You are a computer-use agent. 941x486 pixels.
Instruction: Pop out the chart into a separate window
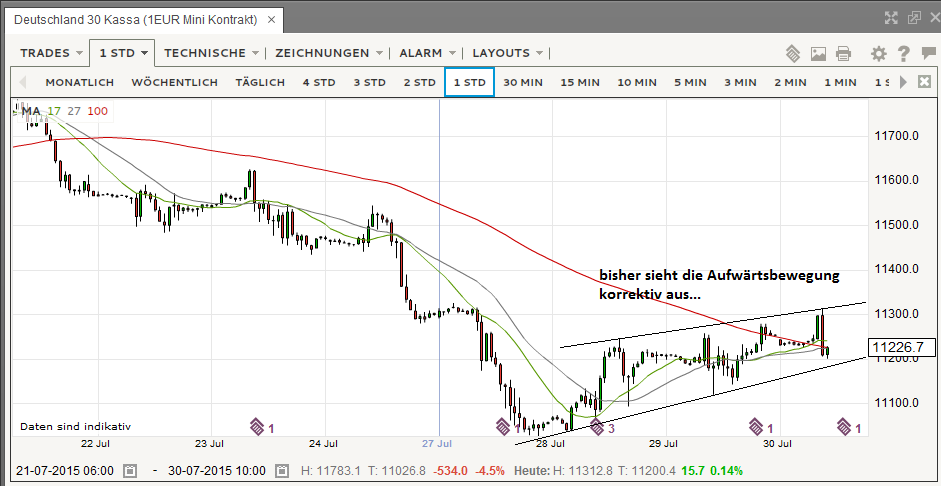913,17
